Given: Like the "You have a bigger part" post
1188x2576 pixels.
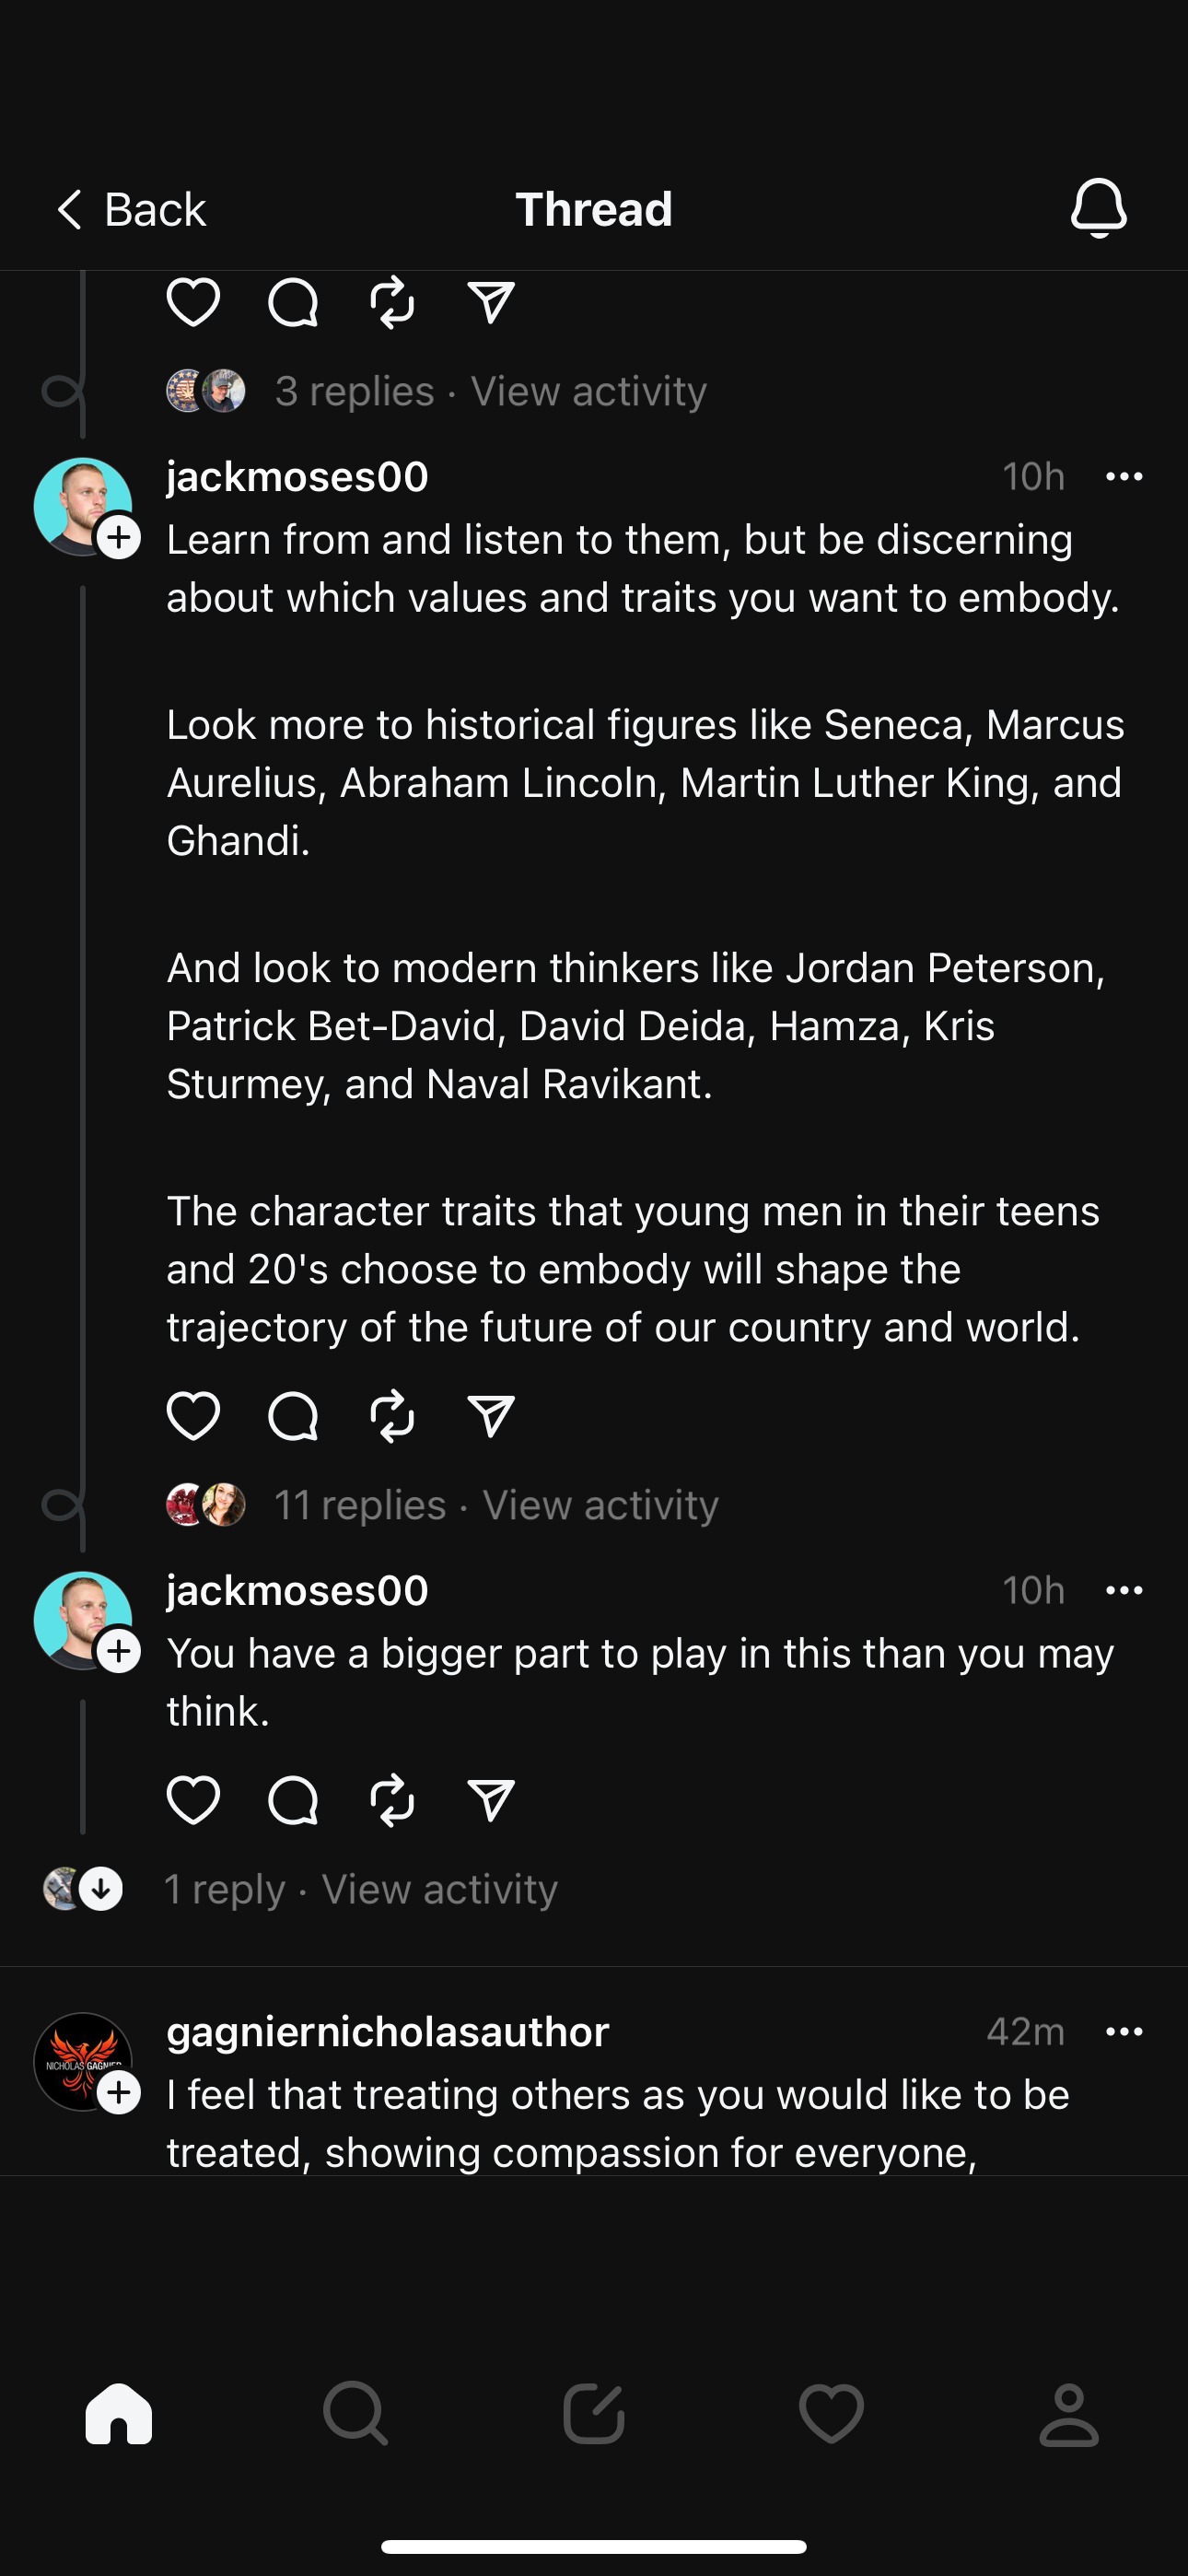Looking at the screenshot, I should point(193,1800).
